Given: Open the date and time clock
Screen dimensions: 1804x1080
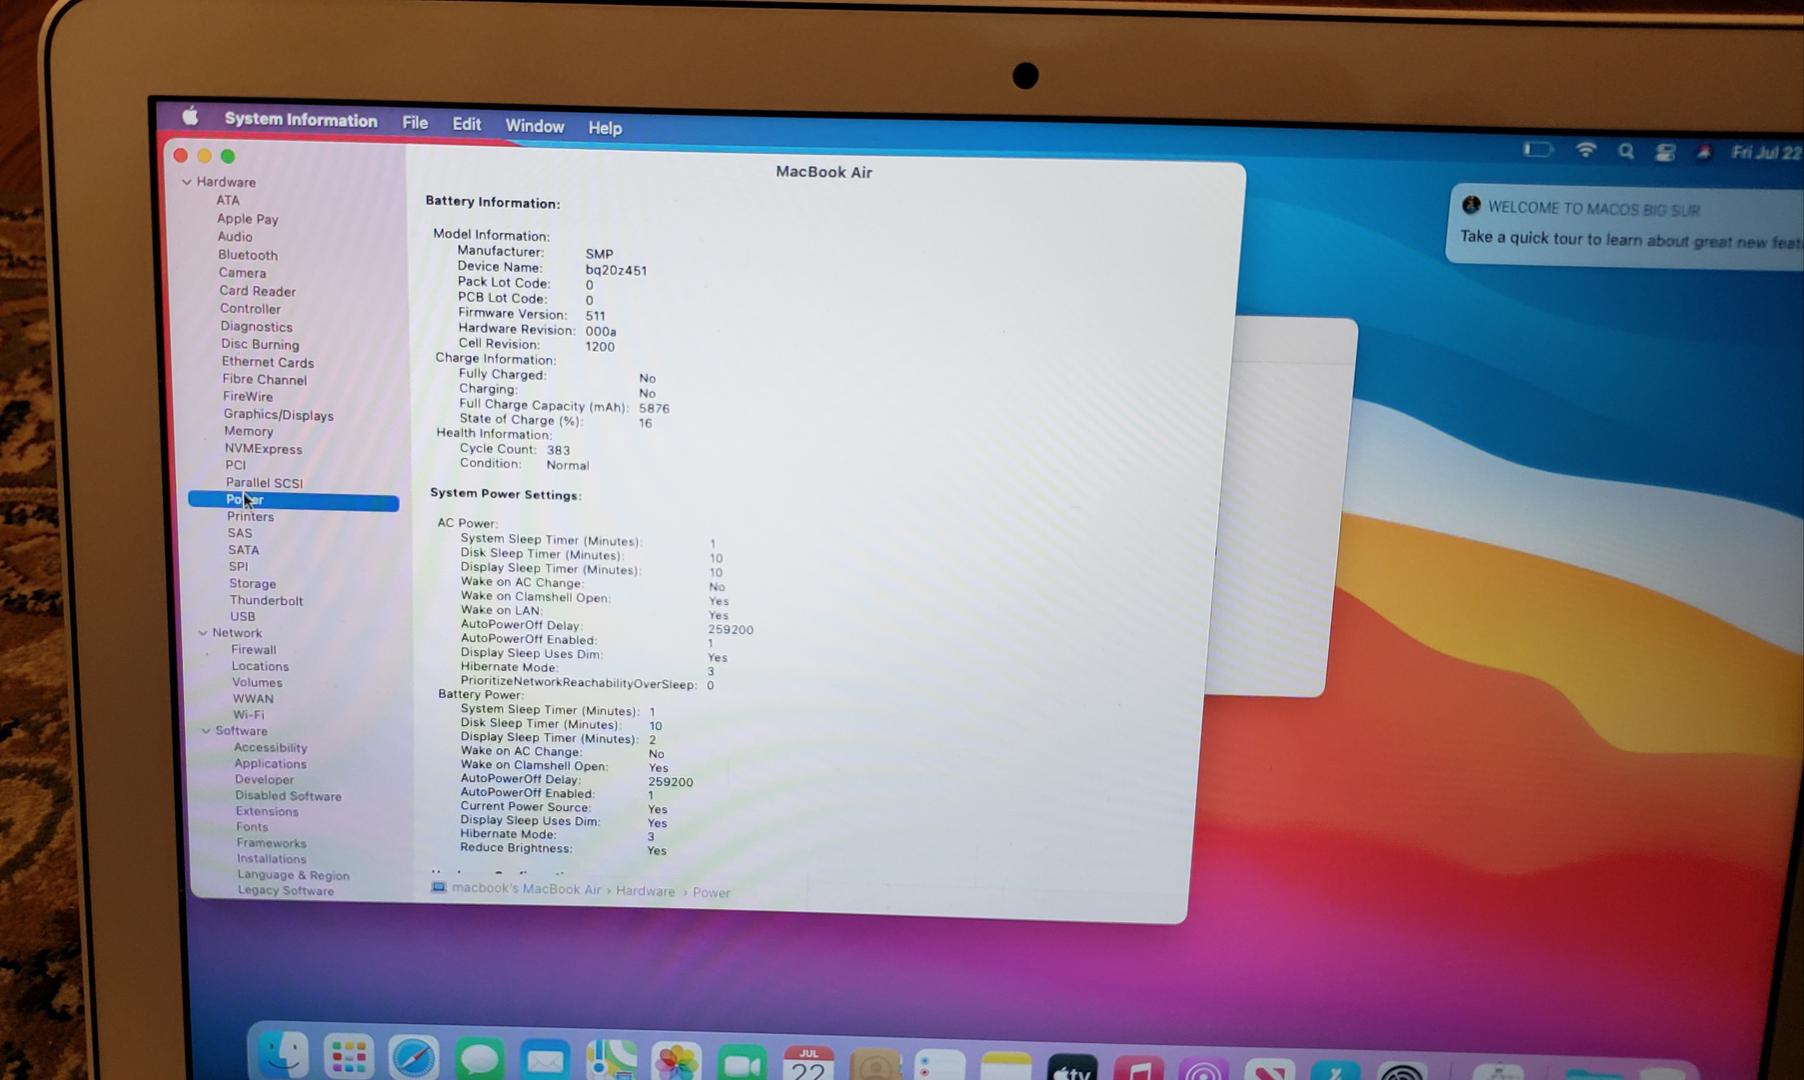Looking at the screenshot, I should (x=1767, y=153).
